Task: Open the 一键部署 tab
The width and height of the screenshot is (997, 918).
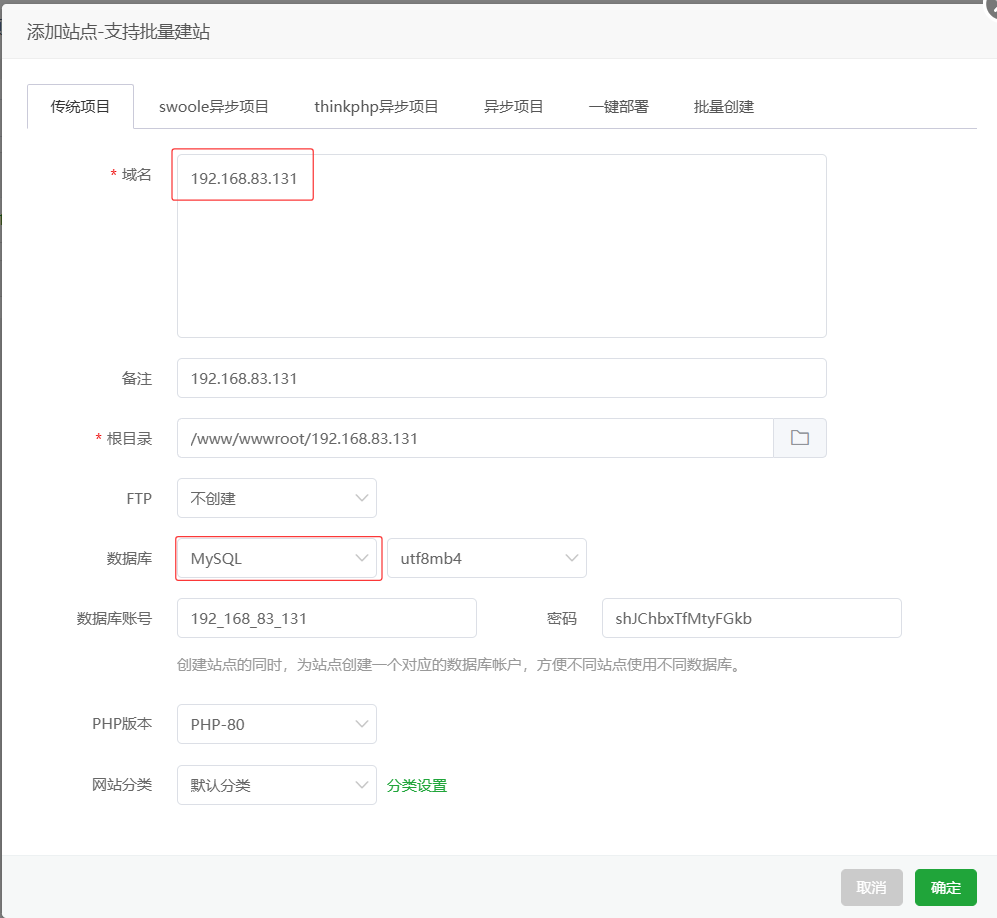Action: 618,107
